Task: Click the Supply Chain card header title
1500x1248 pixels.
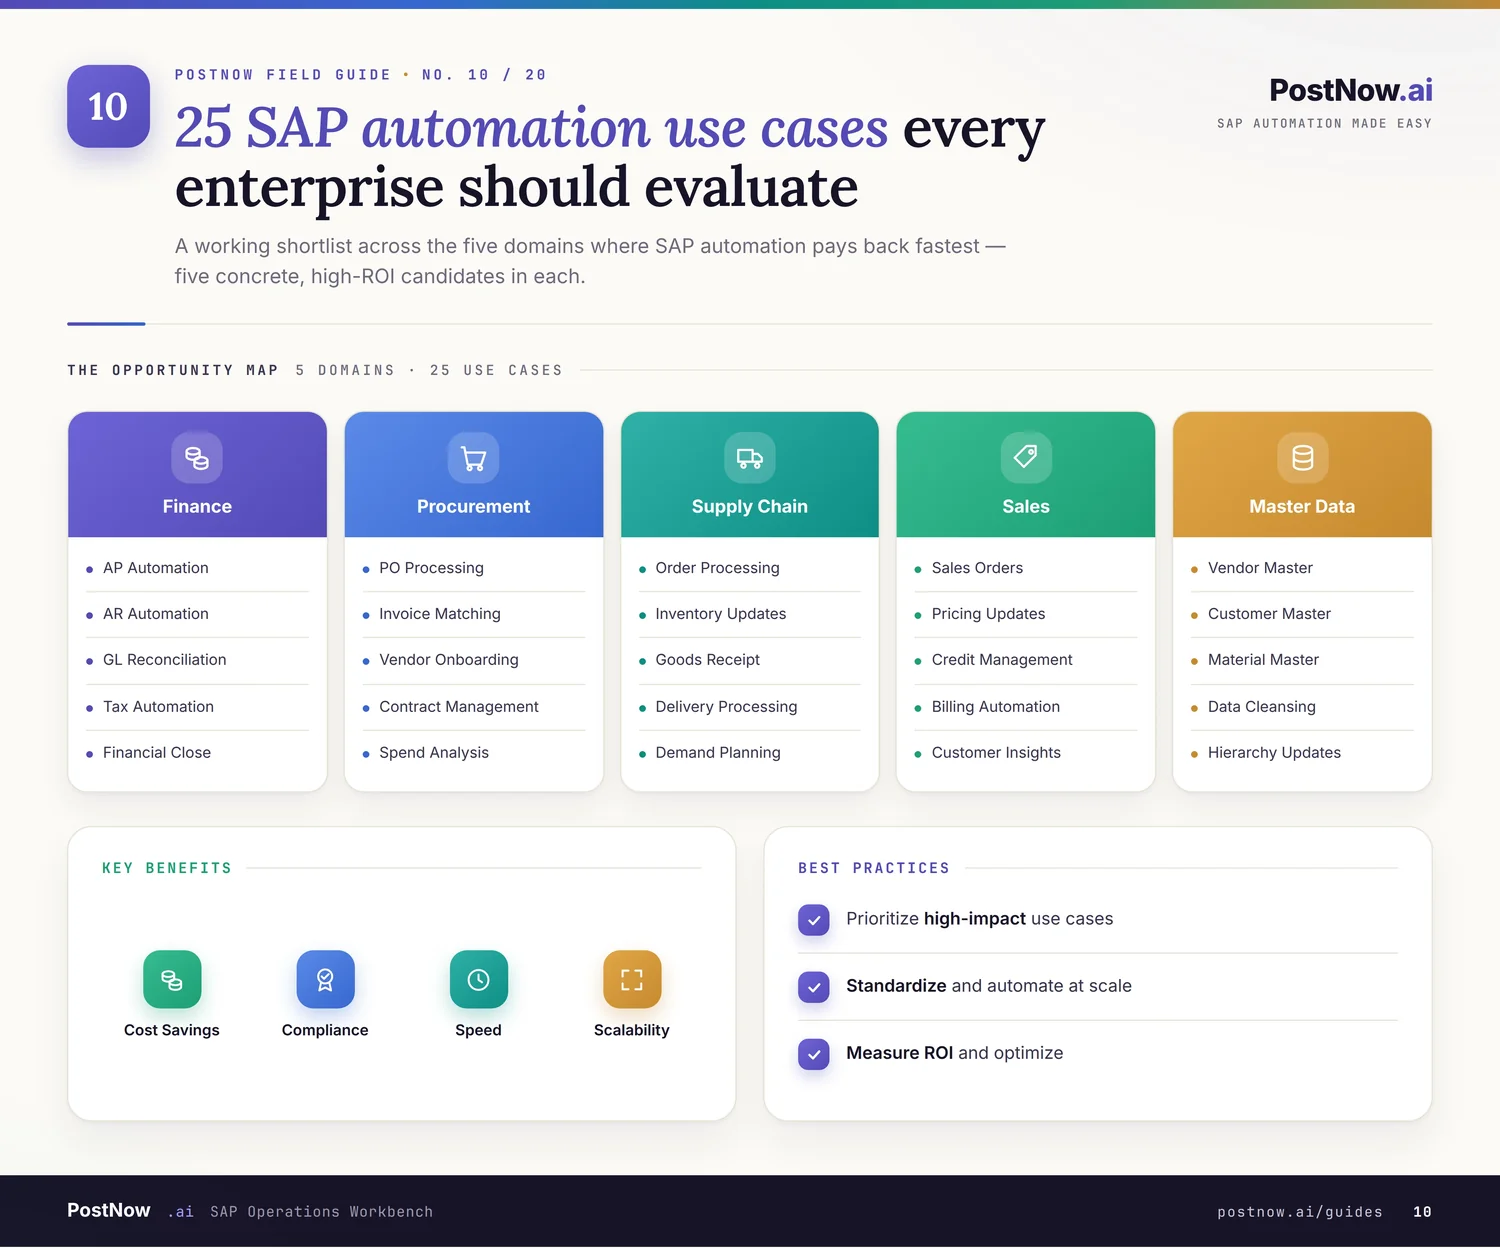Action: click(x=750, y=507)
